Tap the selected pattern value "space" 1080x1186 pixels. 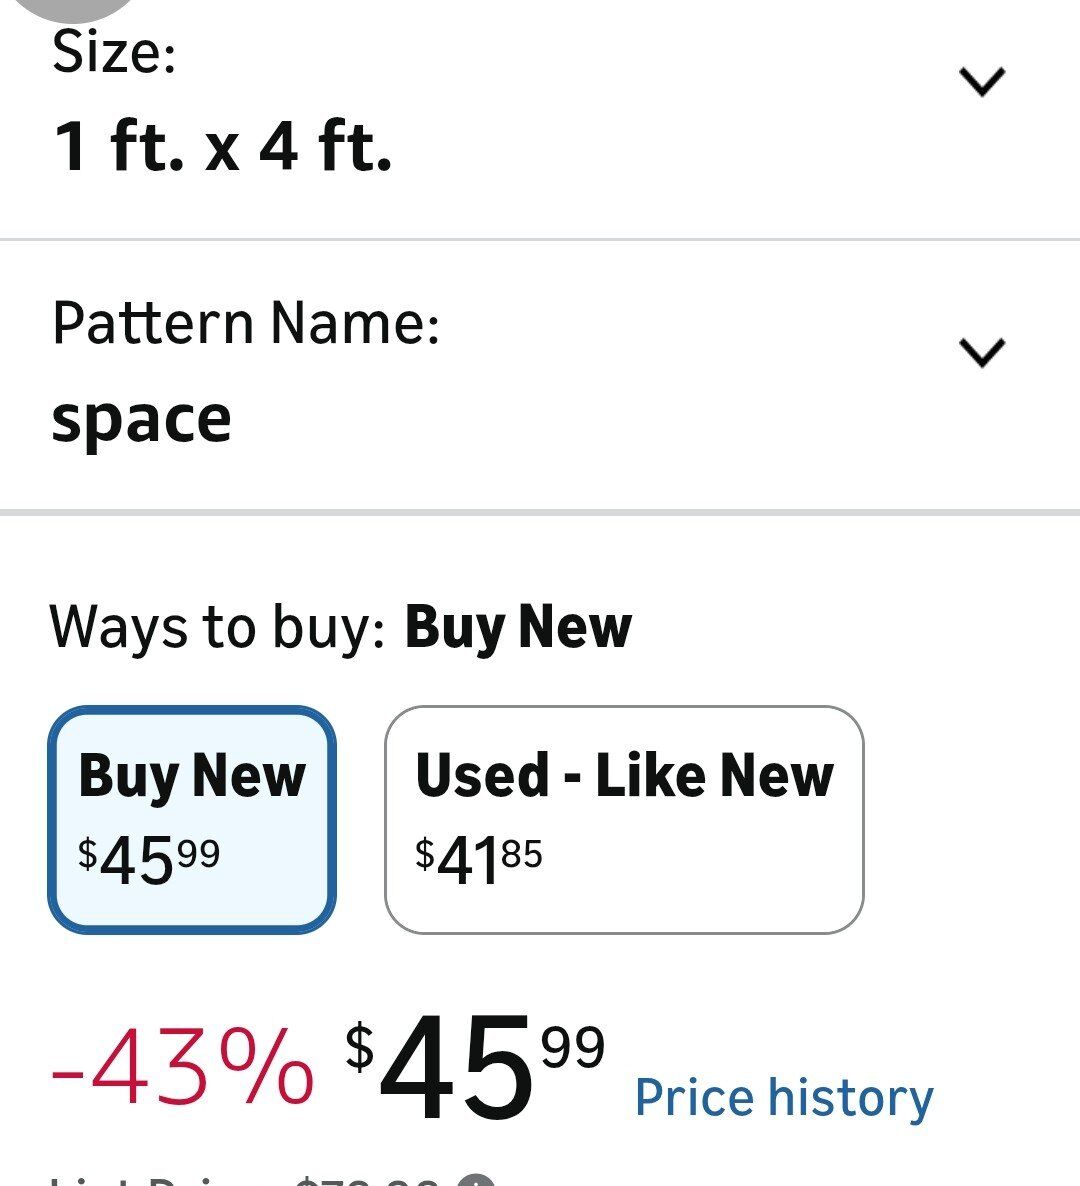141,419
